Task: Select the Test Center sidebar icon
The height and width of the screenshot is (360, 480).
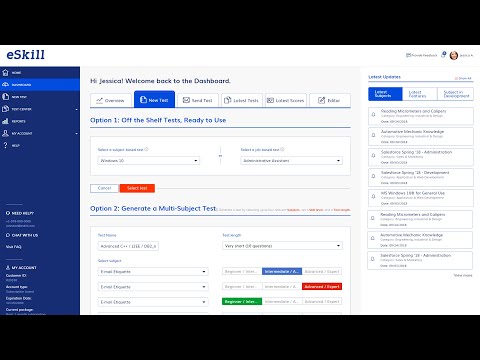Action: click(x=5, y=109)
